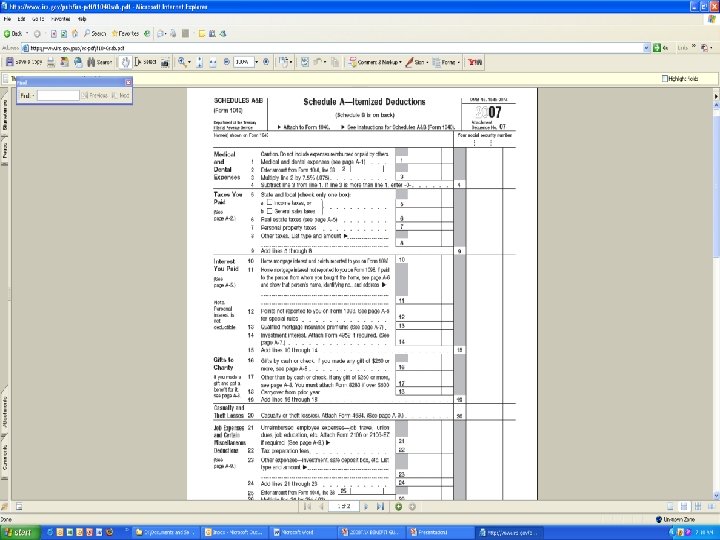
Task: Click the Windows Start button
Action: coord(20,533)
